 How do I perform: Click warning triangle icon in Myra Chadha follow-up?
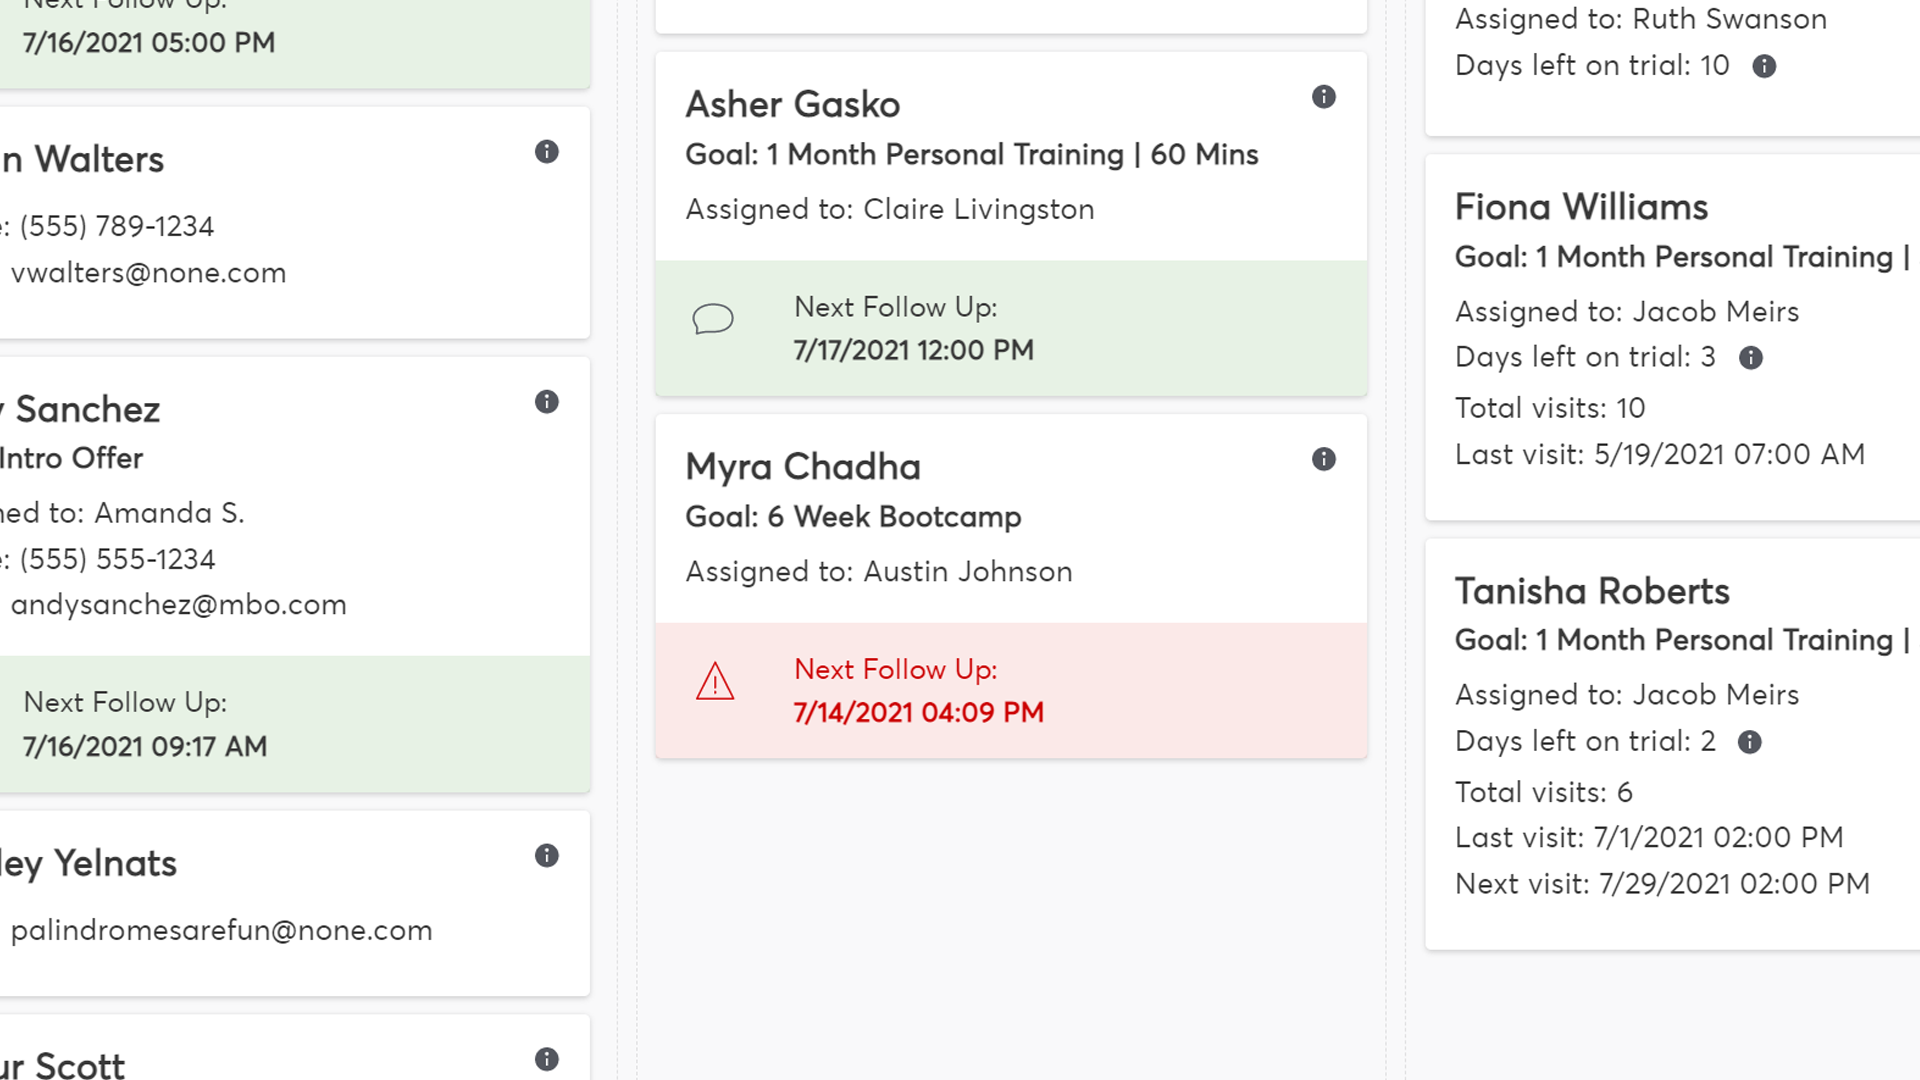click(715, 681)
